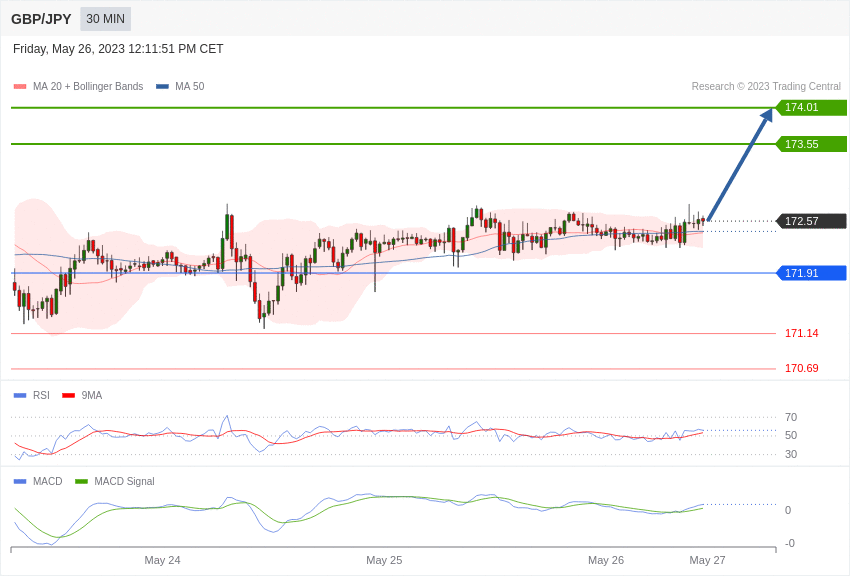Click the RSI 30 axis value
This screenshot has width=850, height=576.
[791, 454]
